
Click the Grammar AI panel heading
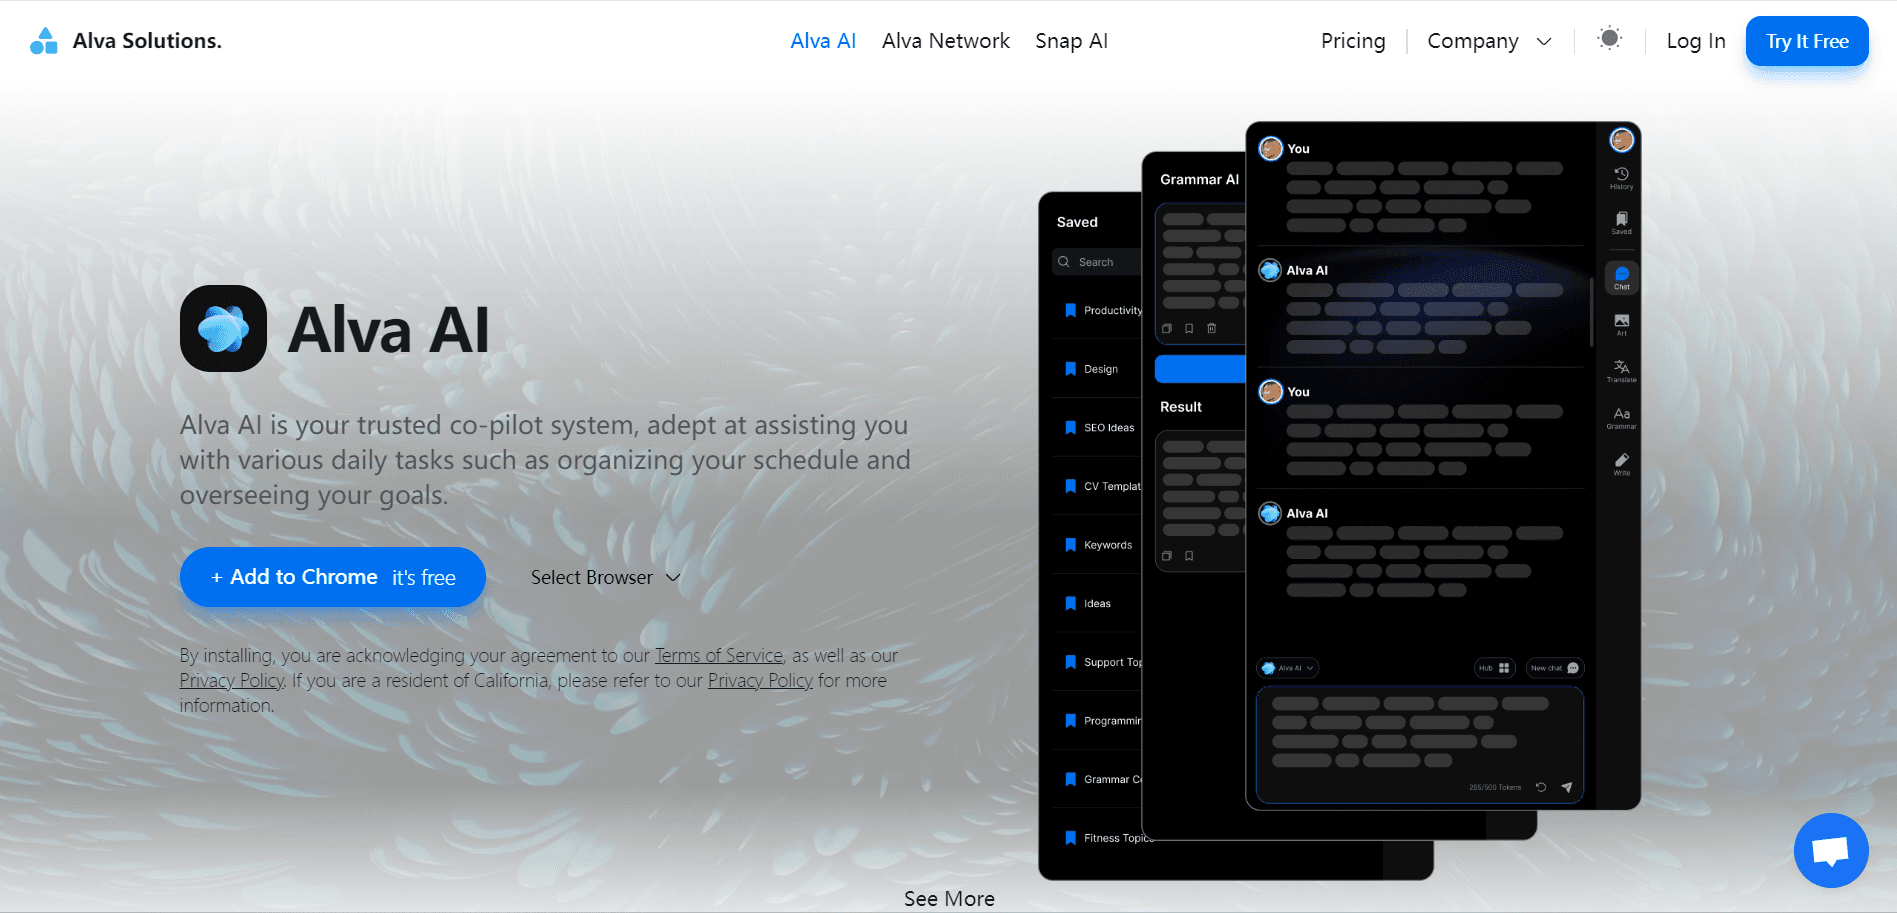(x=1199, y=179)
